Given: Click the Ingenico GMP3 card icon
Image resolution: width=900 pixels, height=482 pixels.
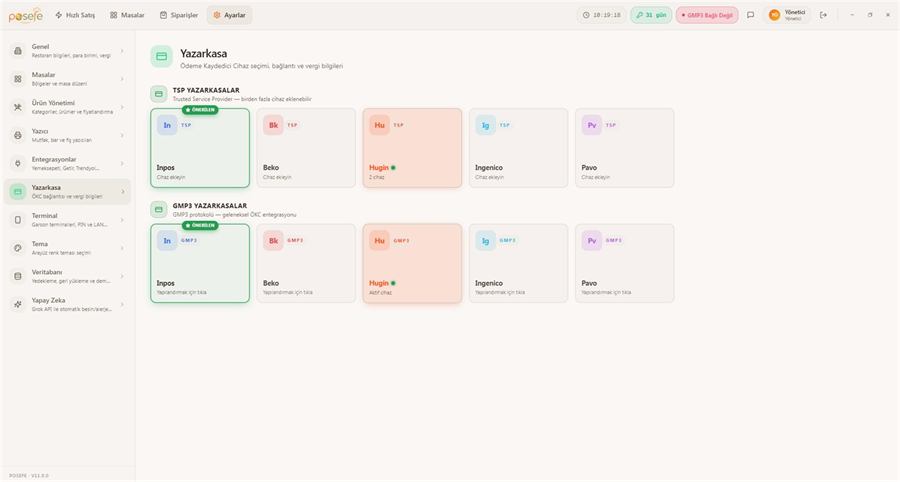Looking at the screenshot, I should click(x=486, y=240).
